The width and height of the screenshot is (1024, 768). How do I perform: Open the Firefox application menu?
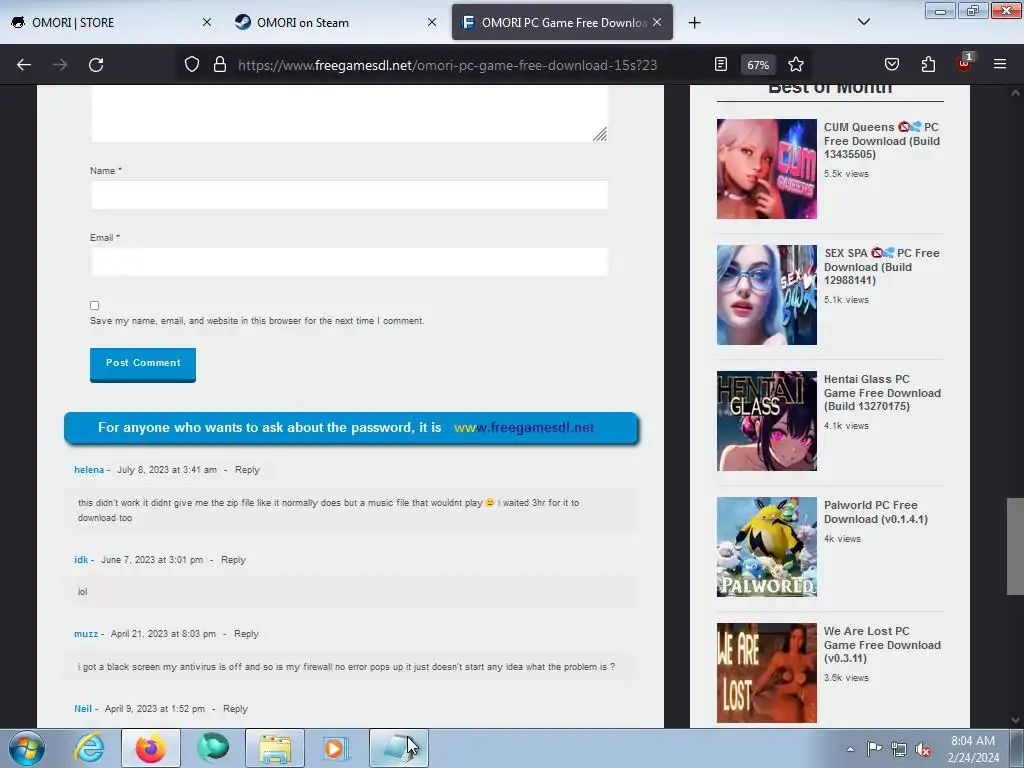(x=1000, y=64)
